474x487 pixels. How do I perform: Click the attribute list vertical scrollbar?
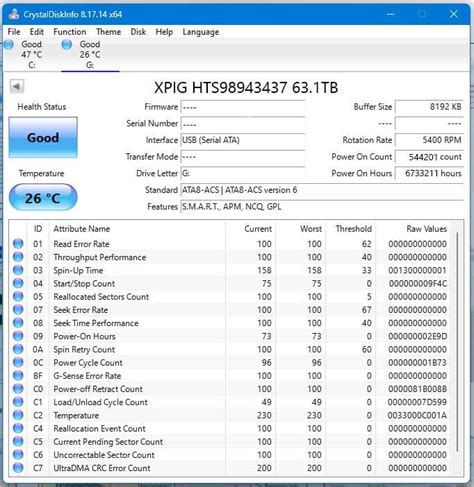tap(458, 347)
